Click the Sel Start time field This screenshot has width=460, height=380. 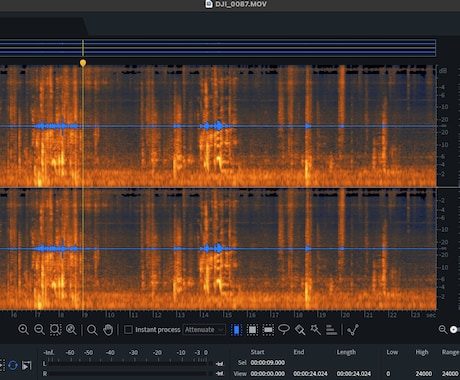(268, 362)
